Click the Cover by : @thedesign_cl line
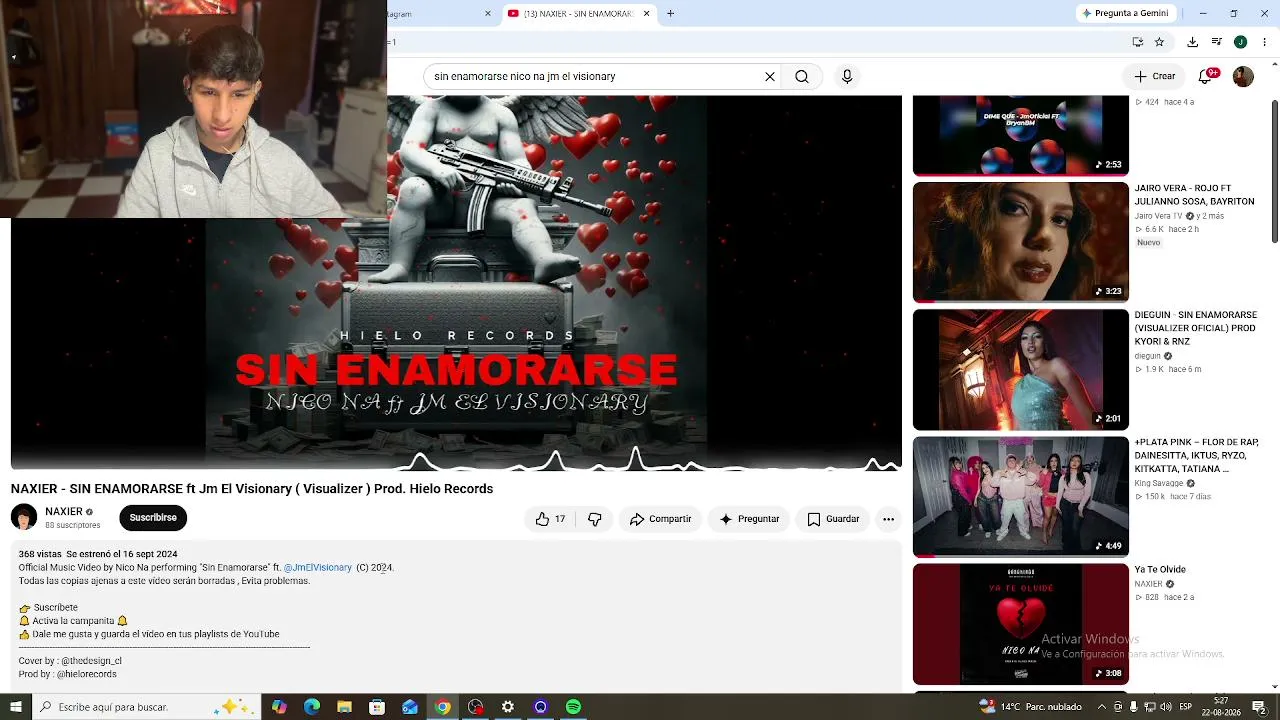The width and height of the screenshot is (1280, 720). point(70,661)
